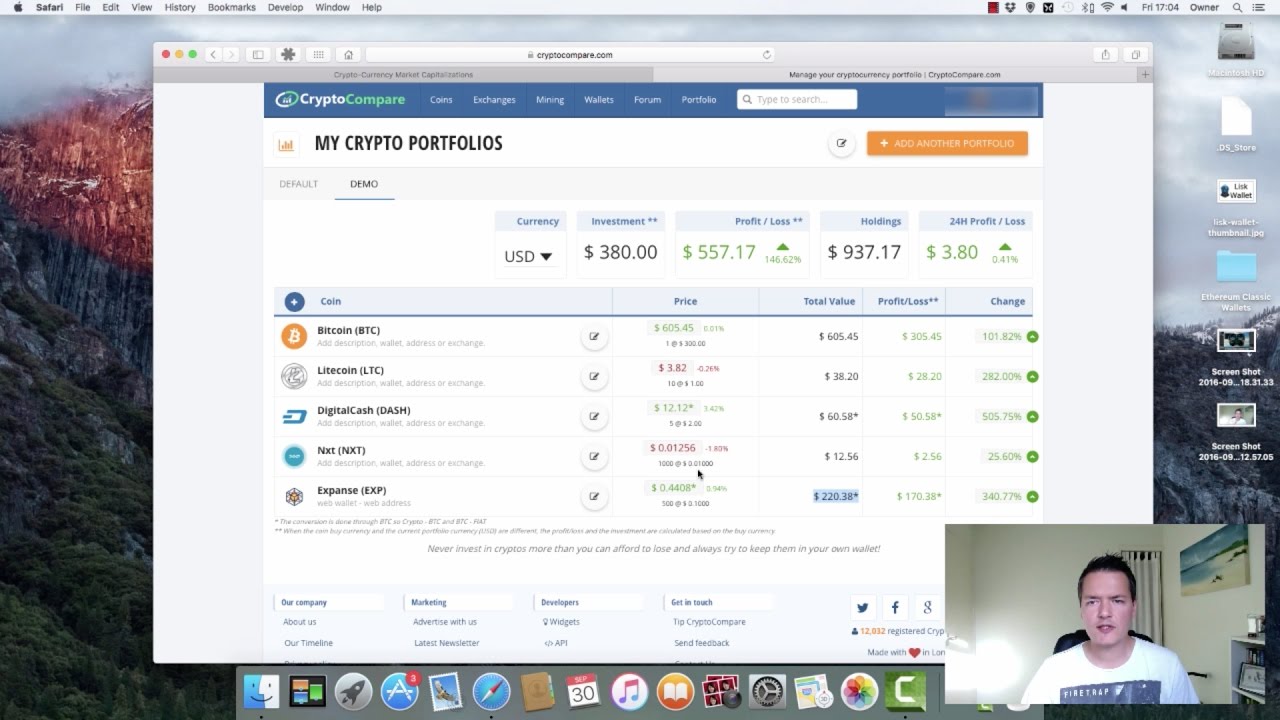Switch to Crypto-Currency Market Capitalizations tab
This screenshot has width=1280, height=720.
tap(403, 74)
